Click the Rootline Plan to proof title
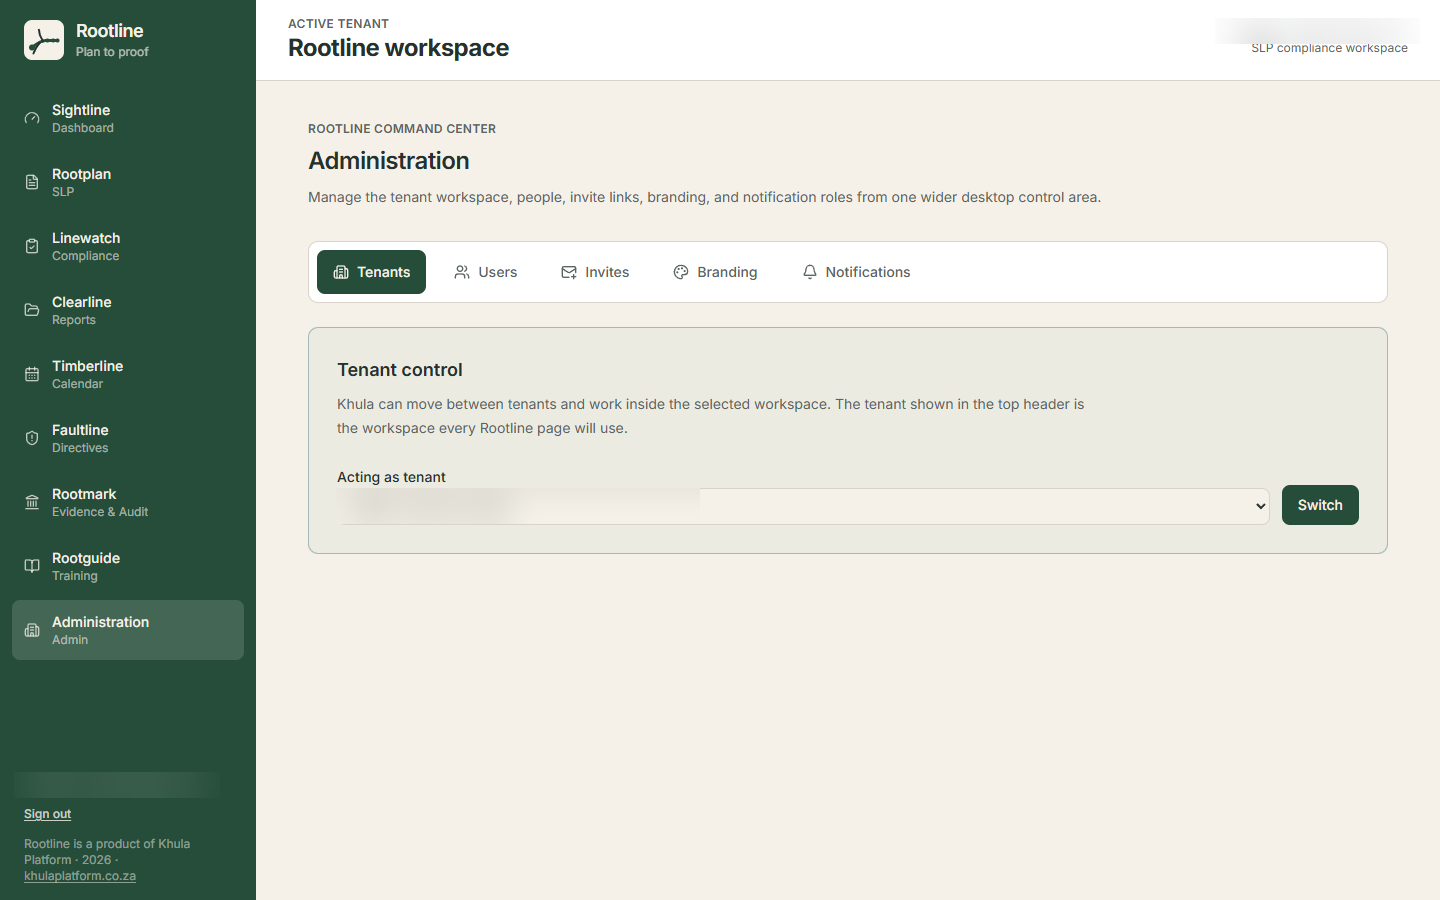This screenshot has width=1440, height=900. tap(112, 40)
